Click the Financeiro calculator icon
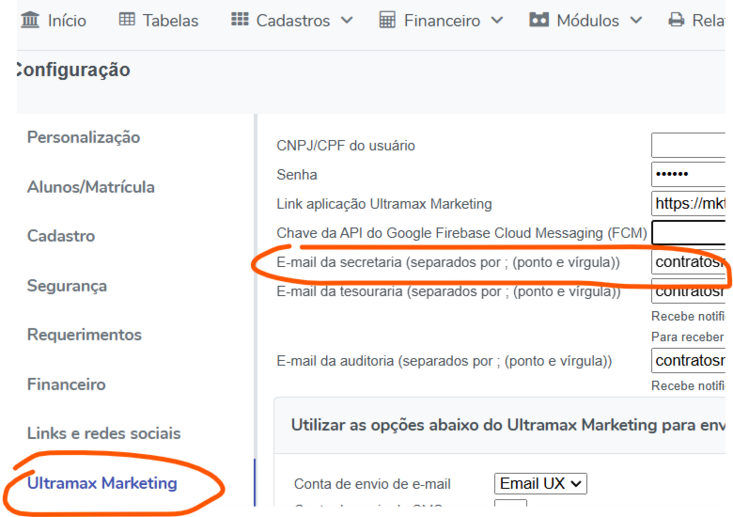Screen dimensions: 733x517 tap(387, 20)
